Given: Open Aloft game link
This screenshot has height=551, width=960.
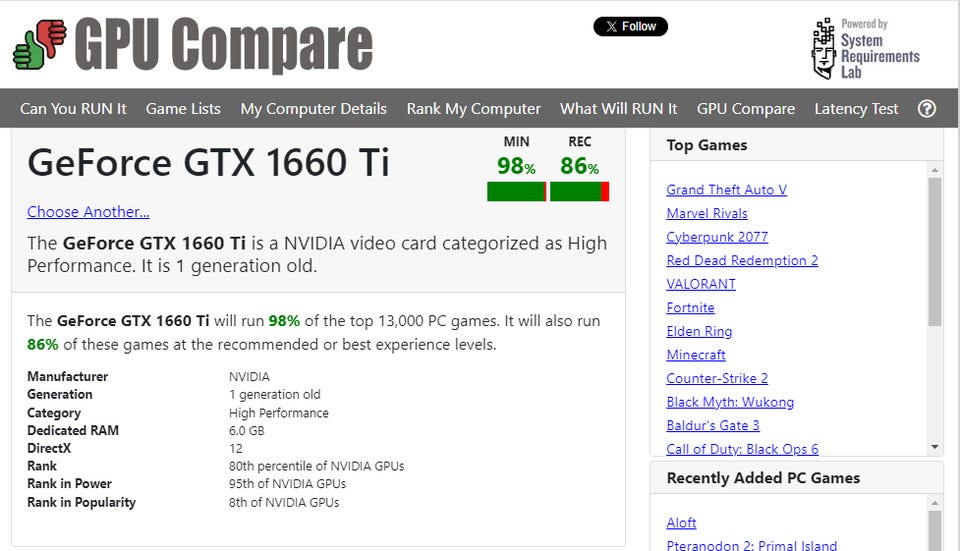Looking at the screenshot, I should tap(681, 523).
